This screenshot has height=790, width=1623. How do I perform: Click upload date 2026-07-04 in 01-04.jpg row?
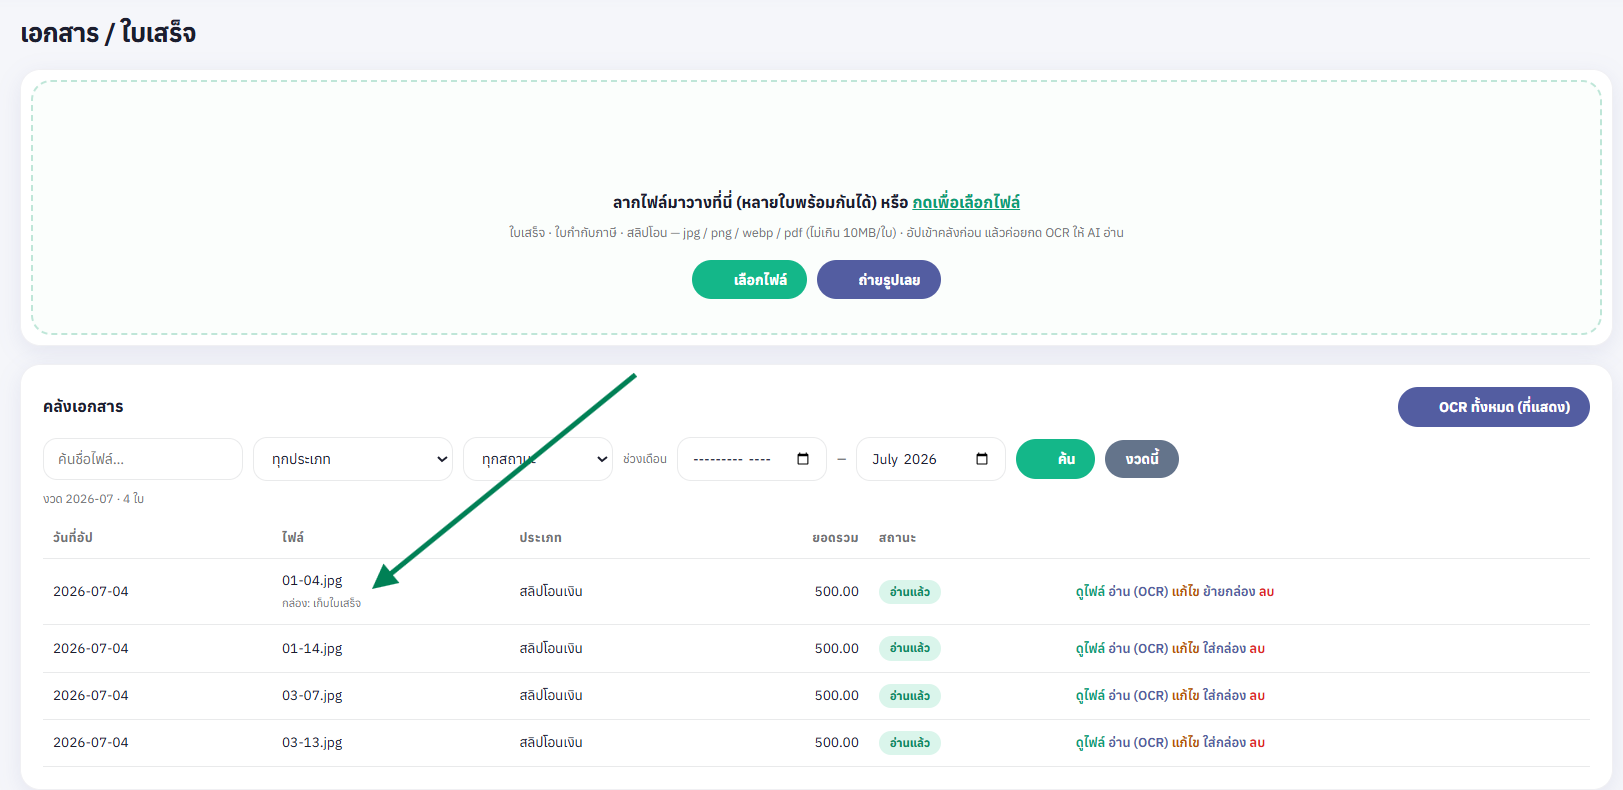(x=91, y=591)
